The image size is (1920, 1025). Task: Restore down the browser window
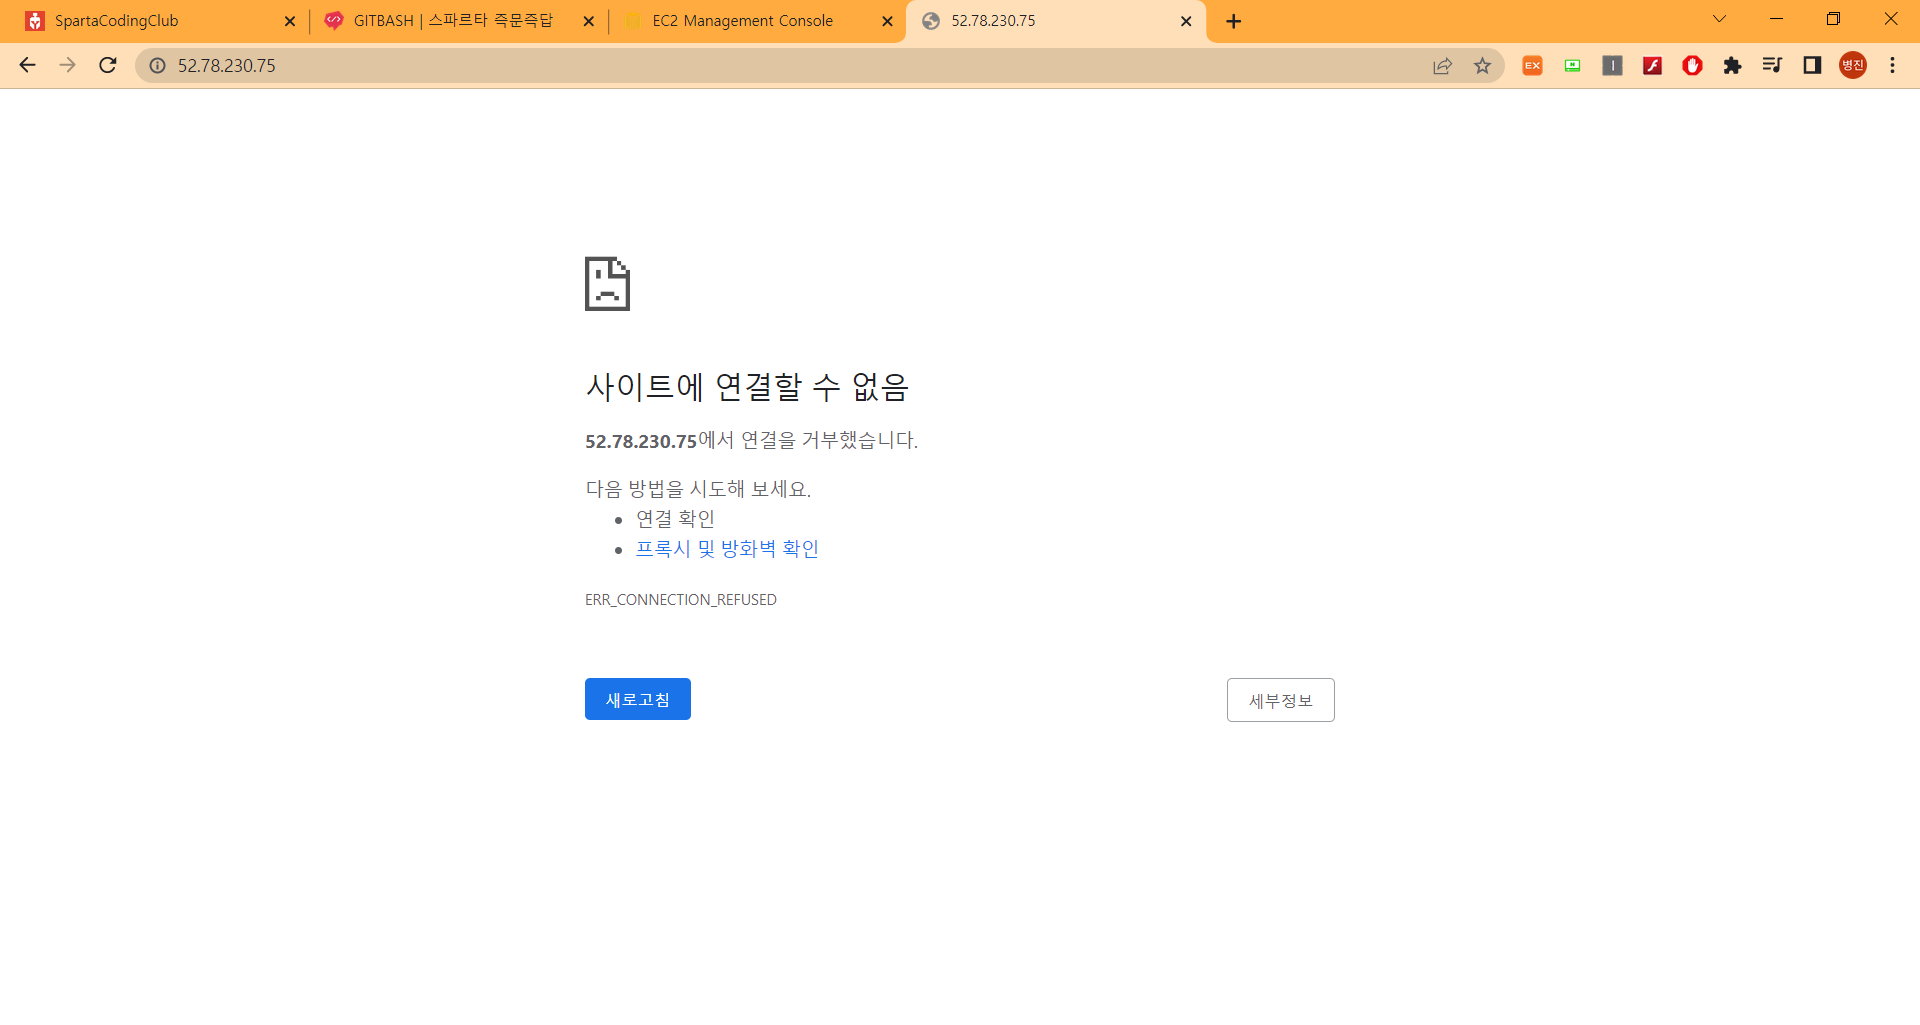point(1833,19)
